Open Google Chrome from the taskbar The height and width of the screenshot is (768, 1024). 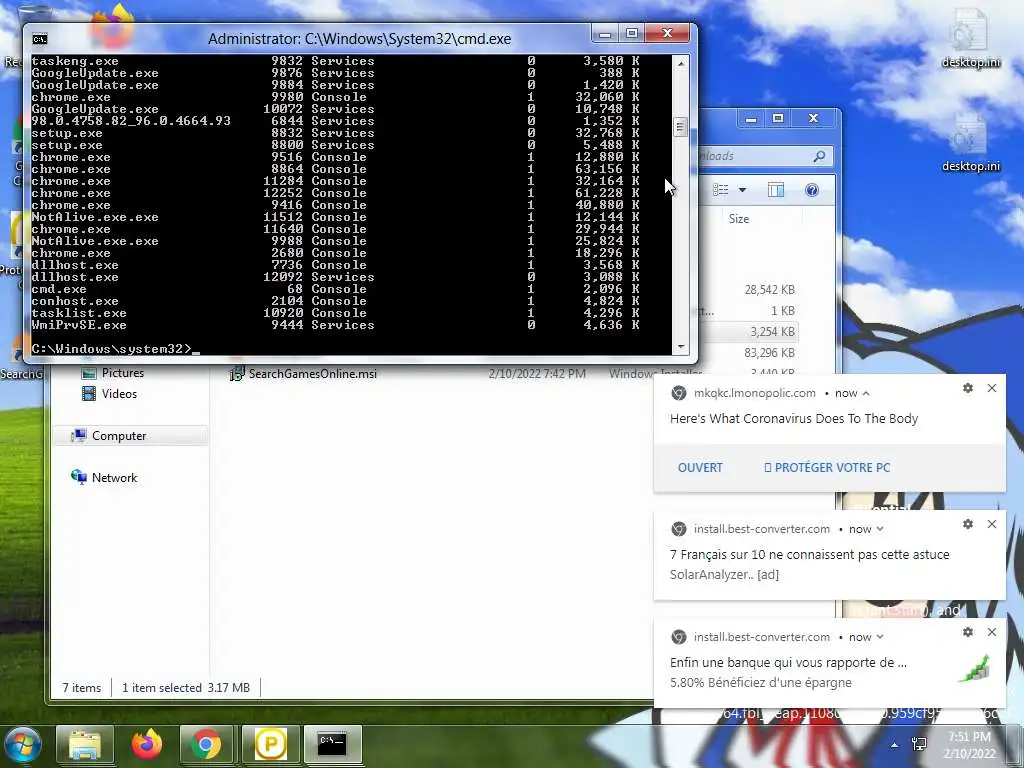pos(206,745)
